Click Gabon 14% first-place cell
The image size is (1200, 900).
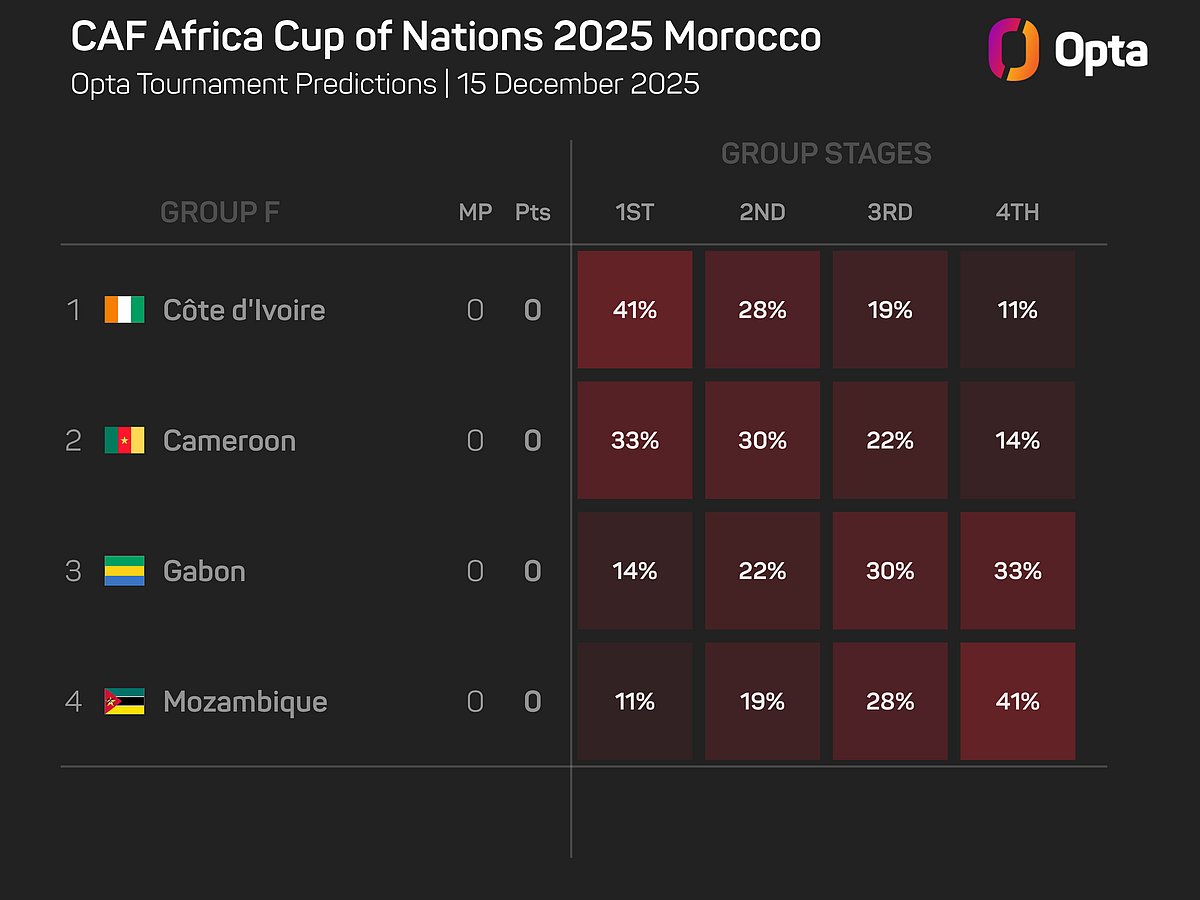pyautogui.click(x=634, y=571)
